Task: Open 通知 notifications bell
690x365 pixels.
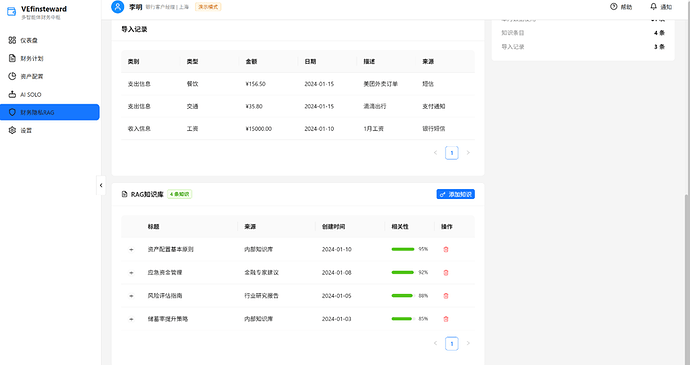Action: [661, 7]
